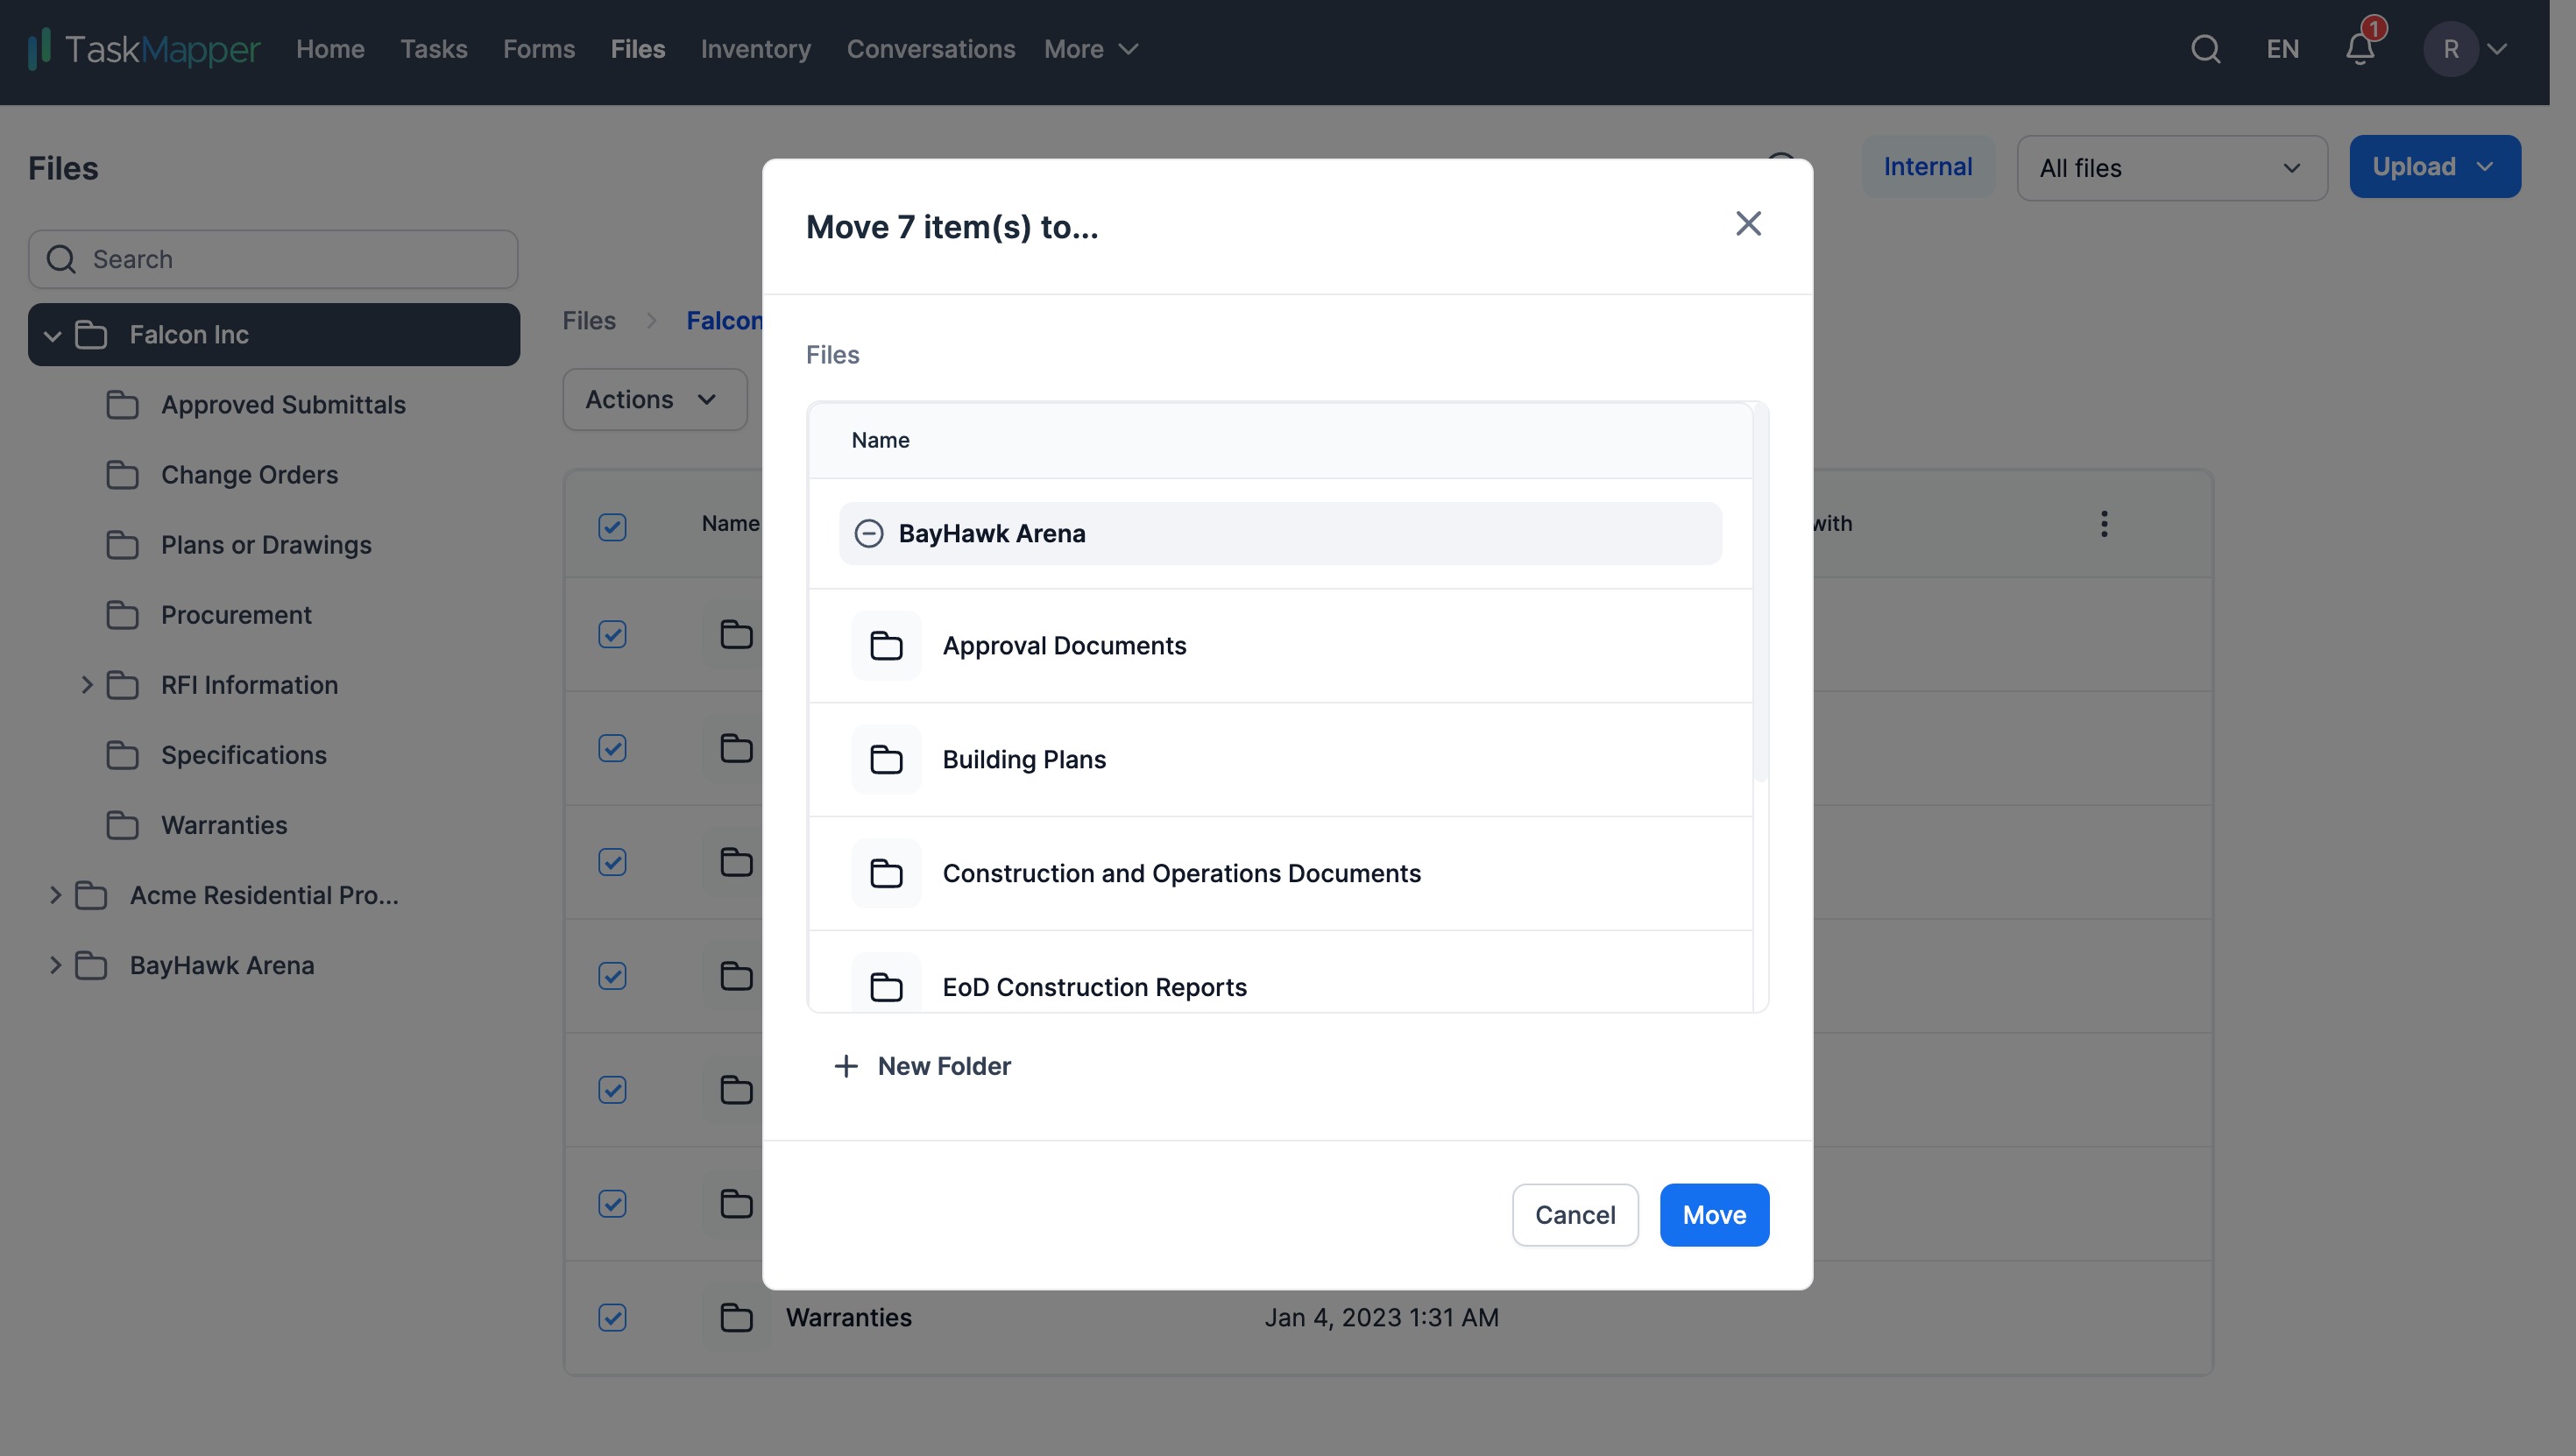This screenshot has height=1456, width=2576.
Task: Click the Warranties row folder icon in table
Action: 736,1318
